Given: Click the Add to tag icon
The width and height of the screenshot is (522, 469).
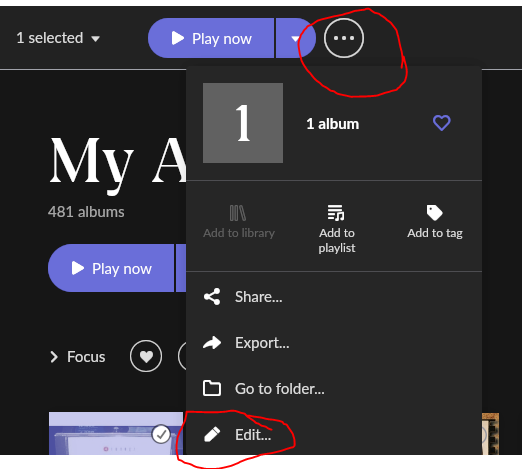Looking at the screenshot, I should (434, 213).
